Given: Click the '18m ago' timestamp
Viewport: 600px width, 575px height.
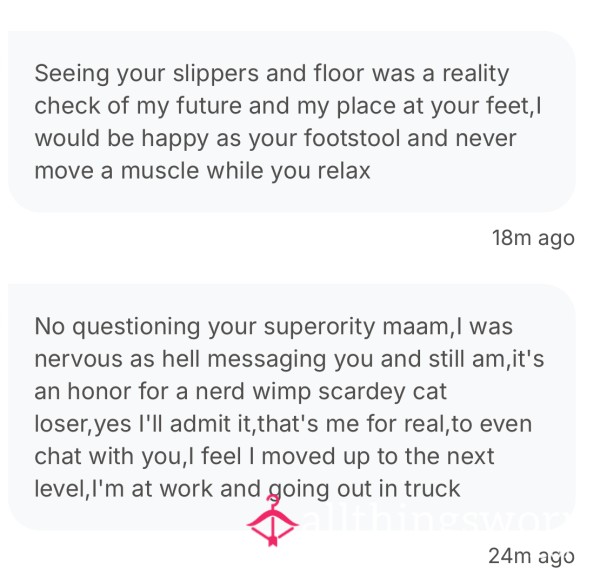Looking at the screenshot, I should (533, 238).
